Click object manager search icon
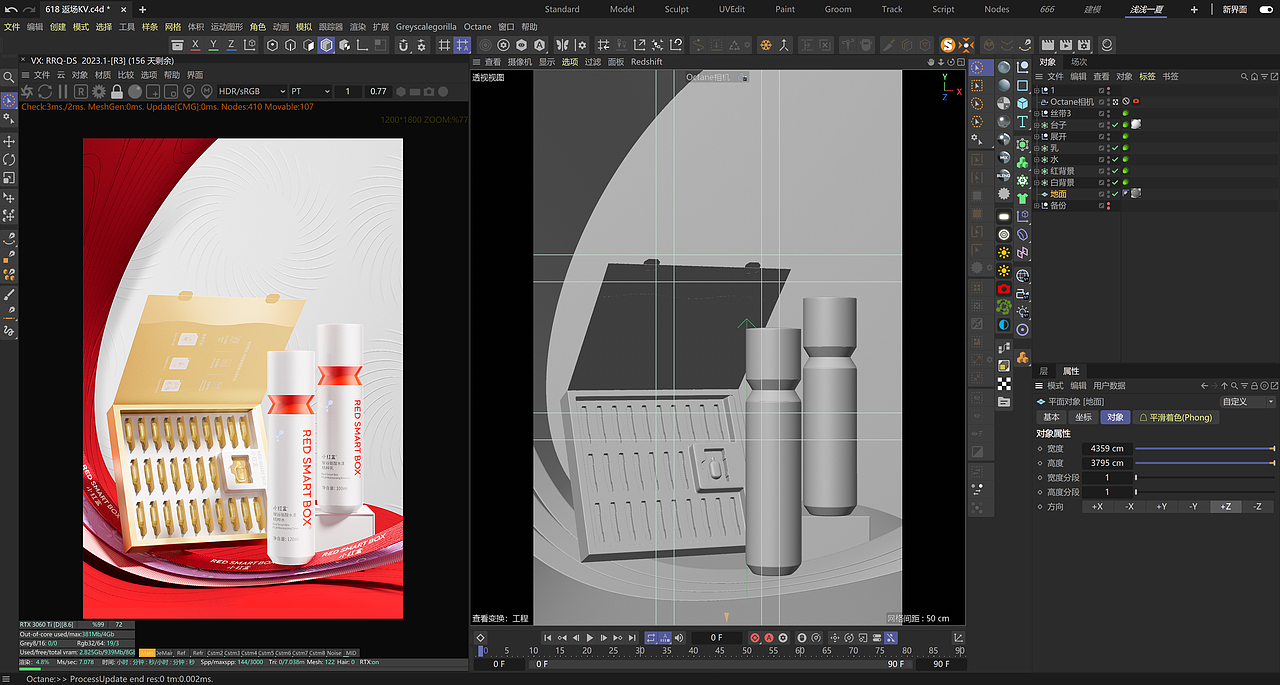1280x685 pixels. (x=1244, y=76)
